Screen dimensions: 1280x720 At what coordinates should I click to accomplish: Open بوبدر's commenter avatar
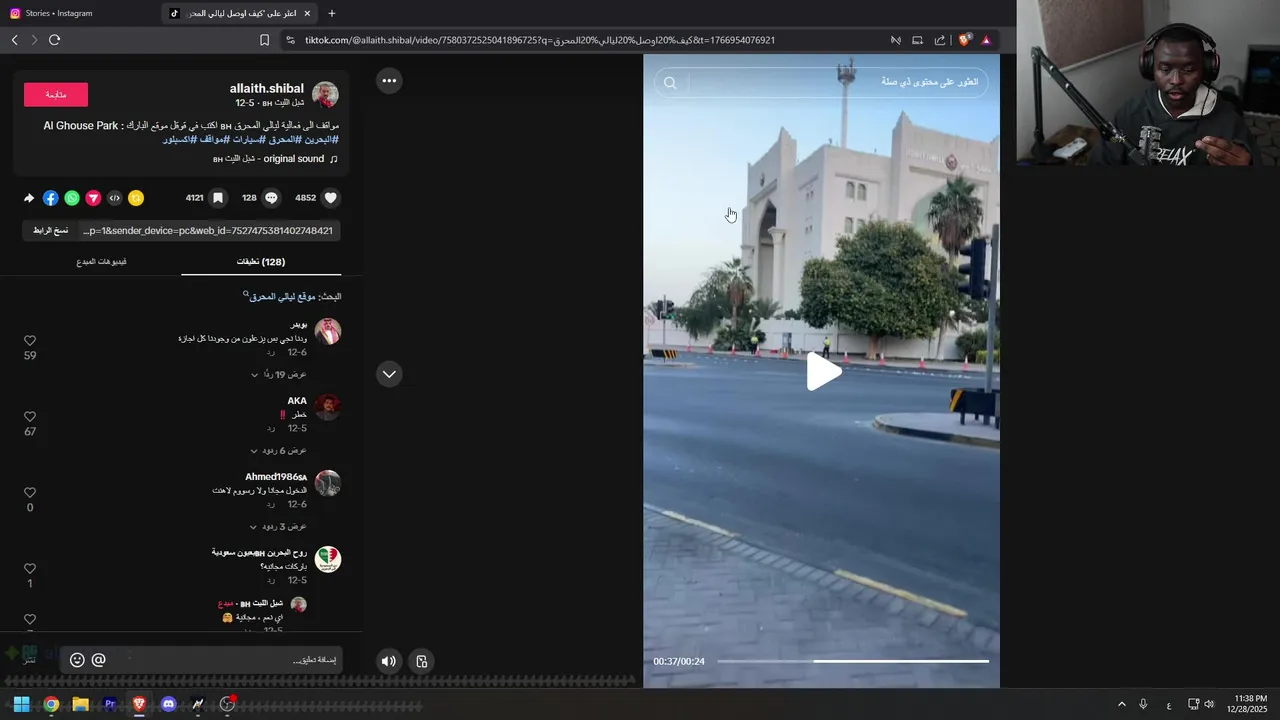tap(328, 331)
